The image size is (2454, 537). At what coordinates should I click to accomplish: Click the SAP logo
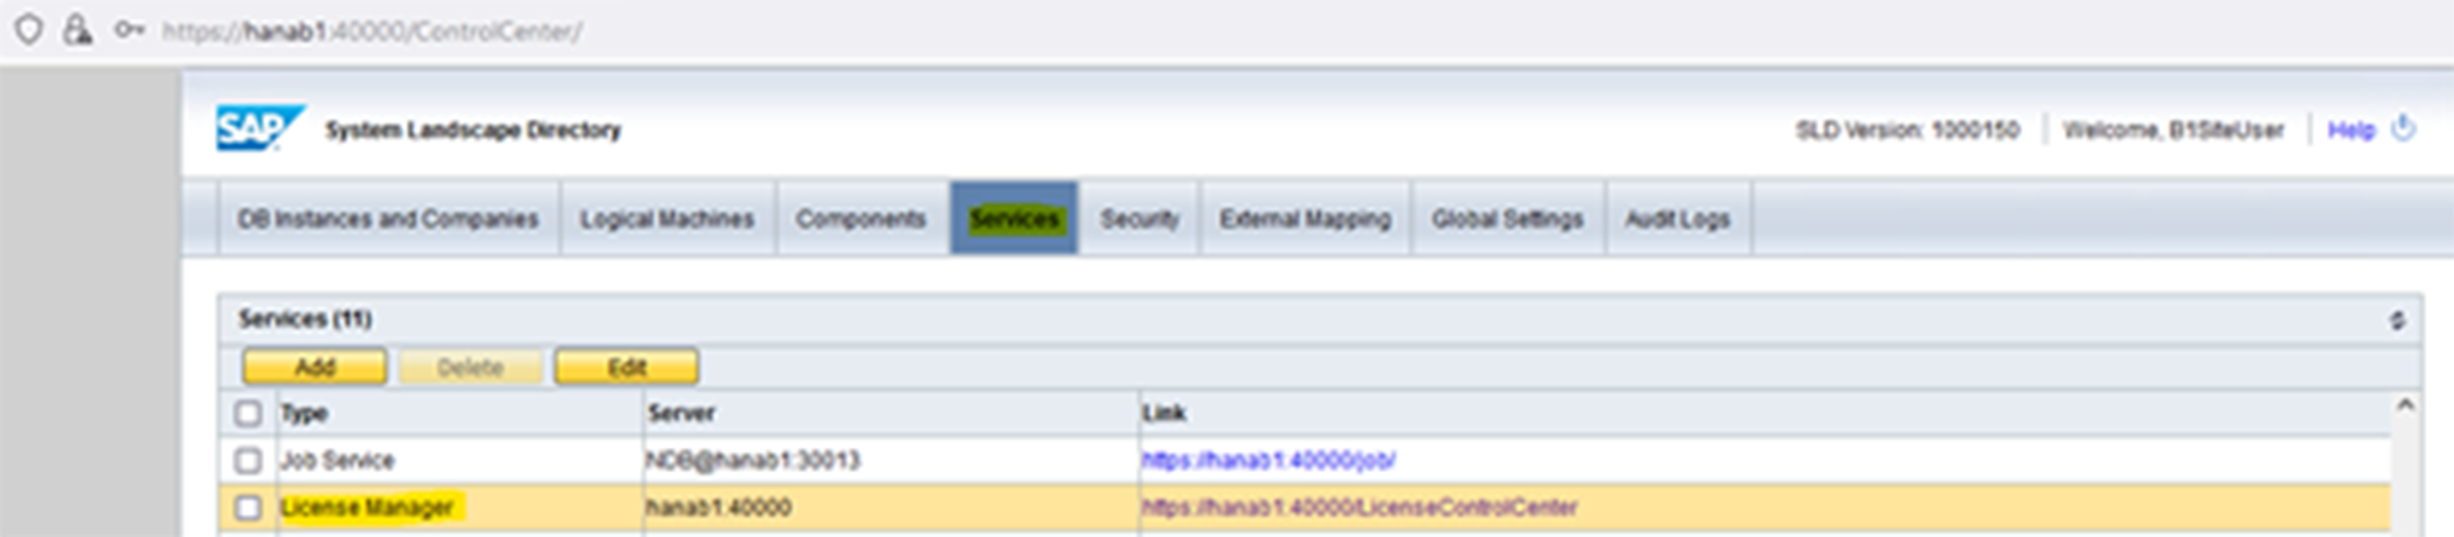[258, 129]
